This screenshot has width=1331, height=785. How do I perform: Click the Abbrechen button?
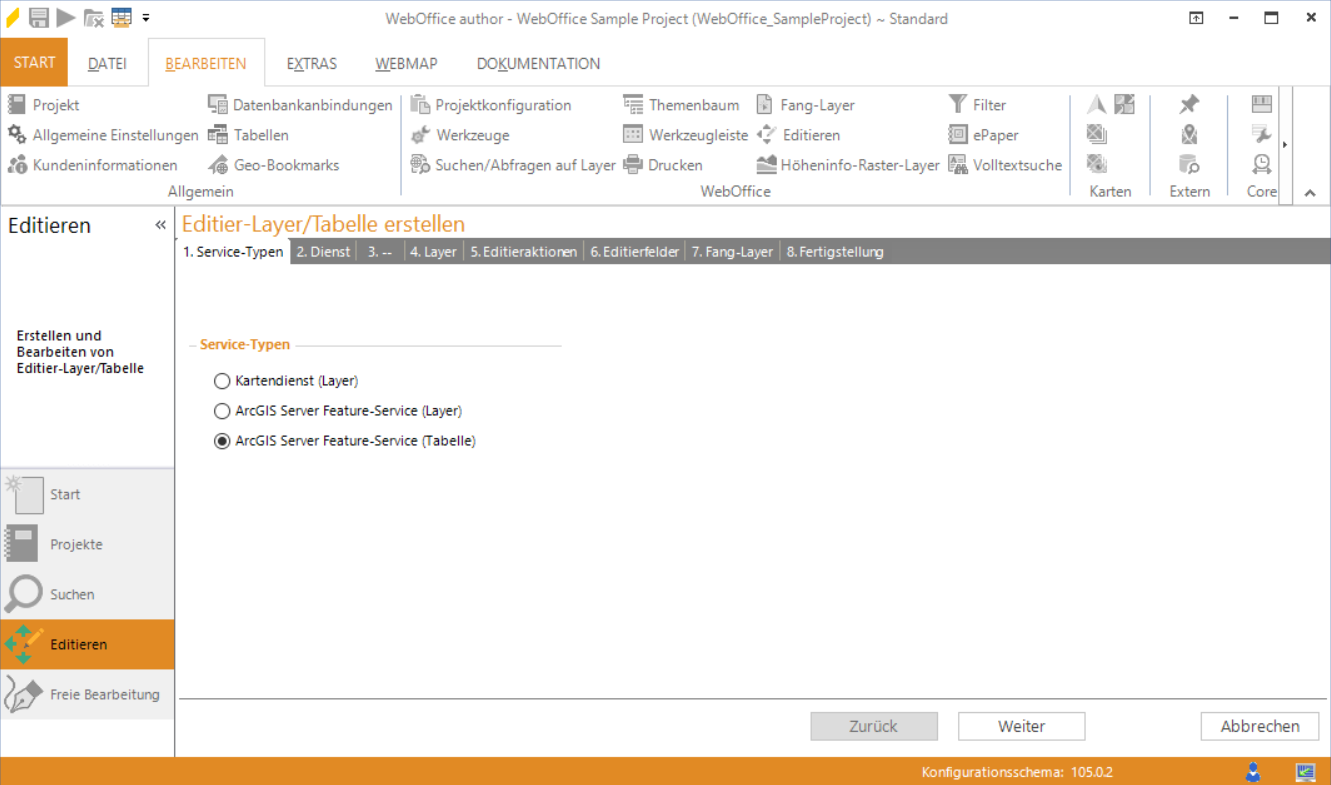tap(1260, 726)
